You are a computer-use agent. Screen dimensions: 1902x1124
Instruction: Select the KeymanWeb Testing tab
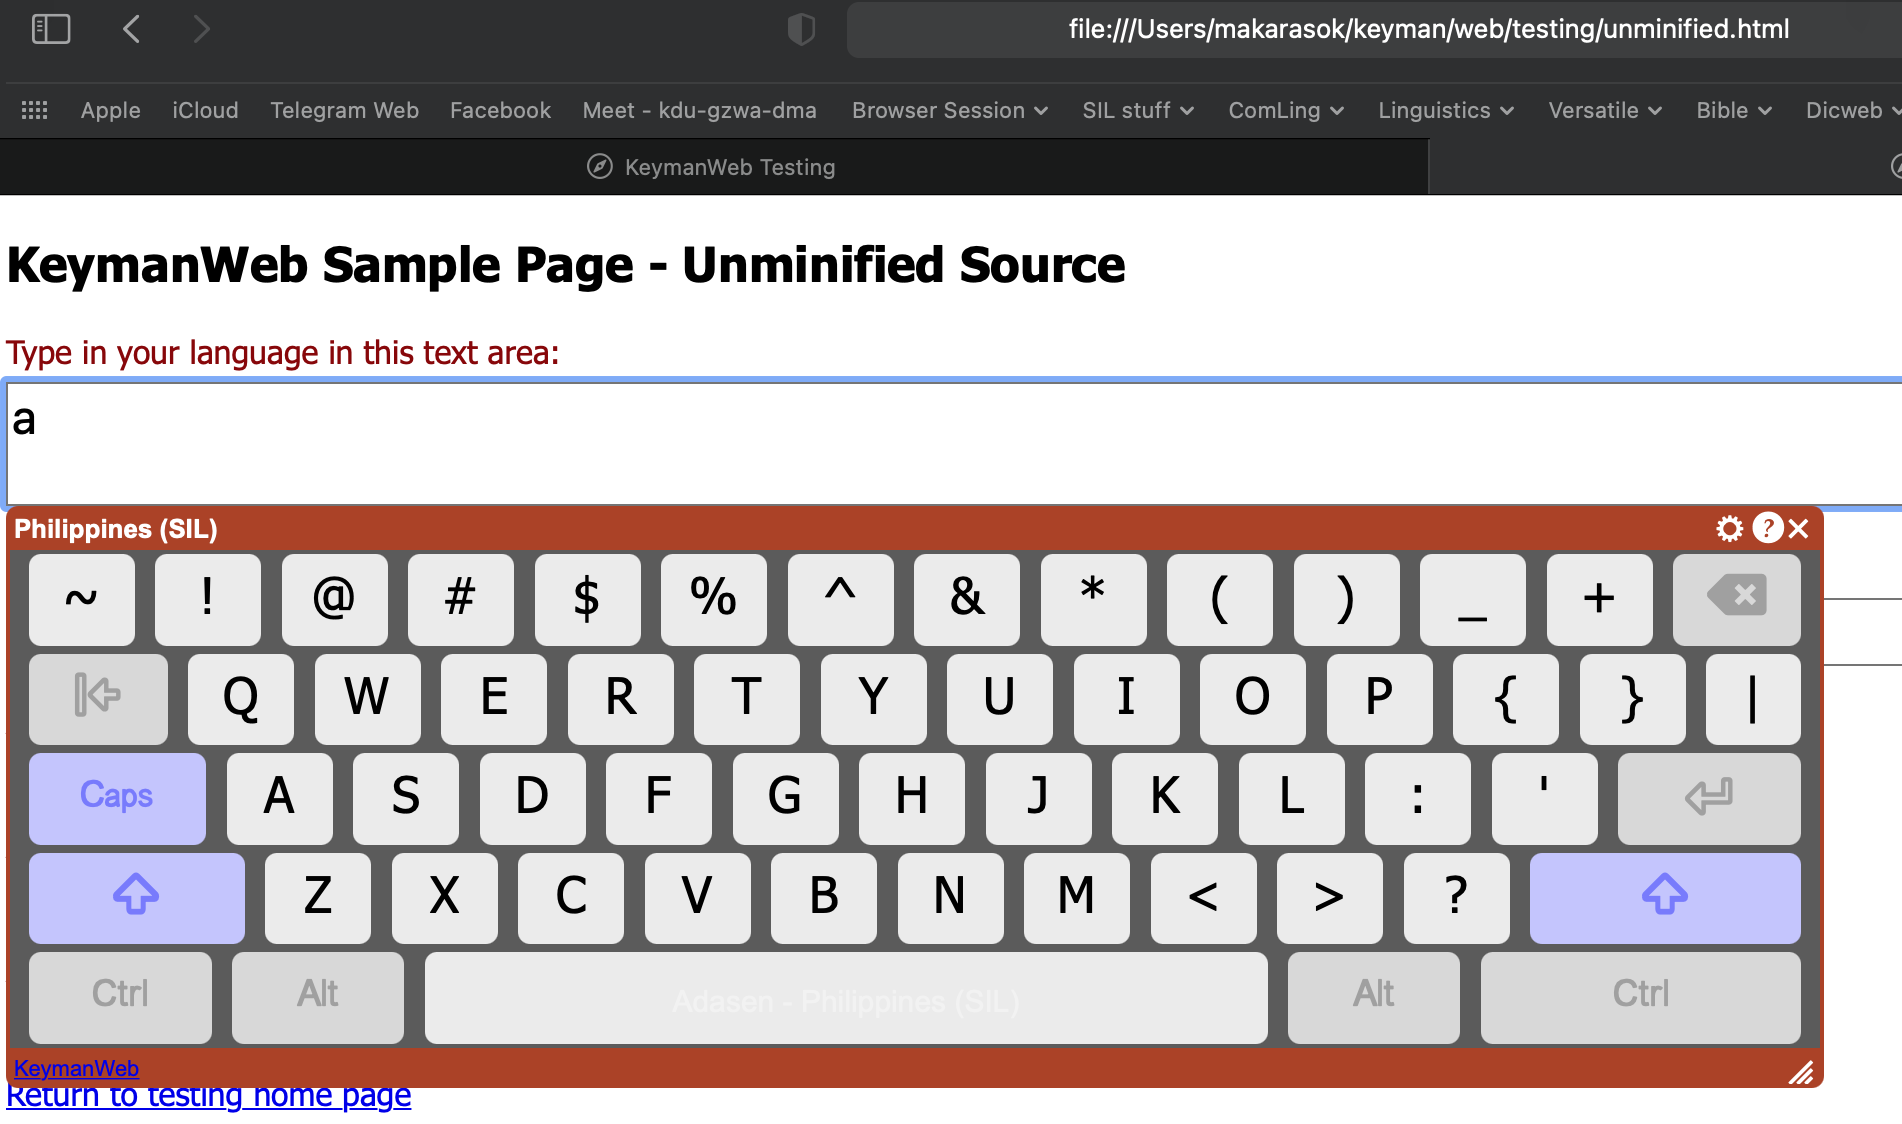click(x=713, y=167)
